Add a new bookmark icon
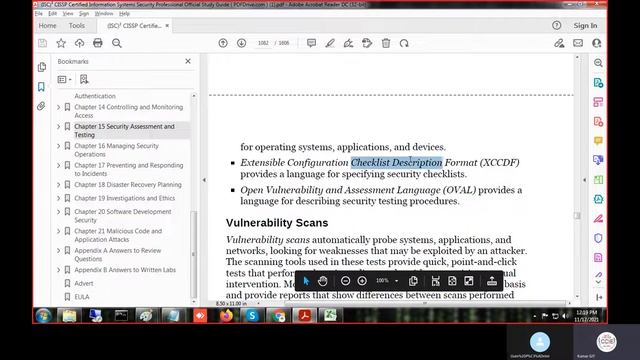Screen dimensions: 640x360 click(x=84, y=79)
